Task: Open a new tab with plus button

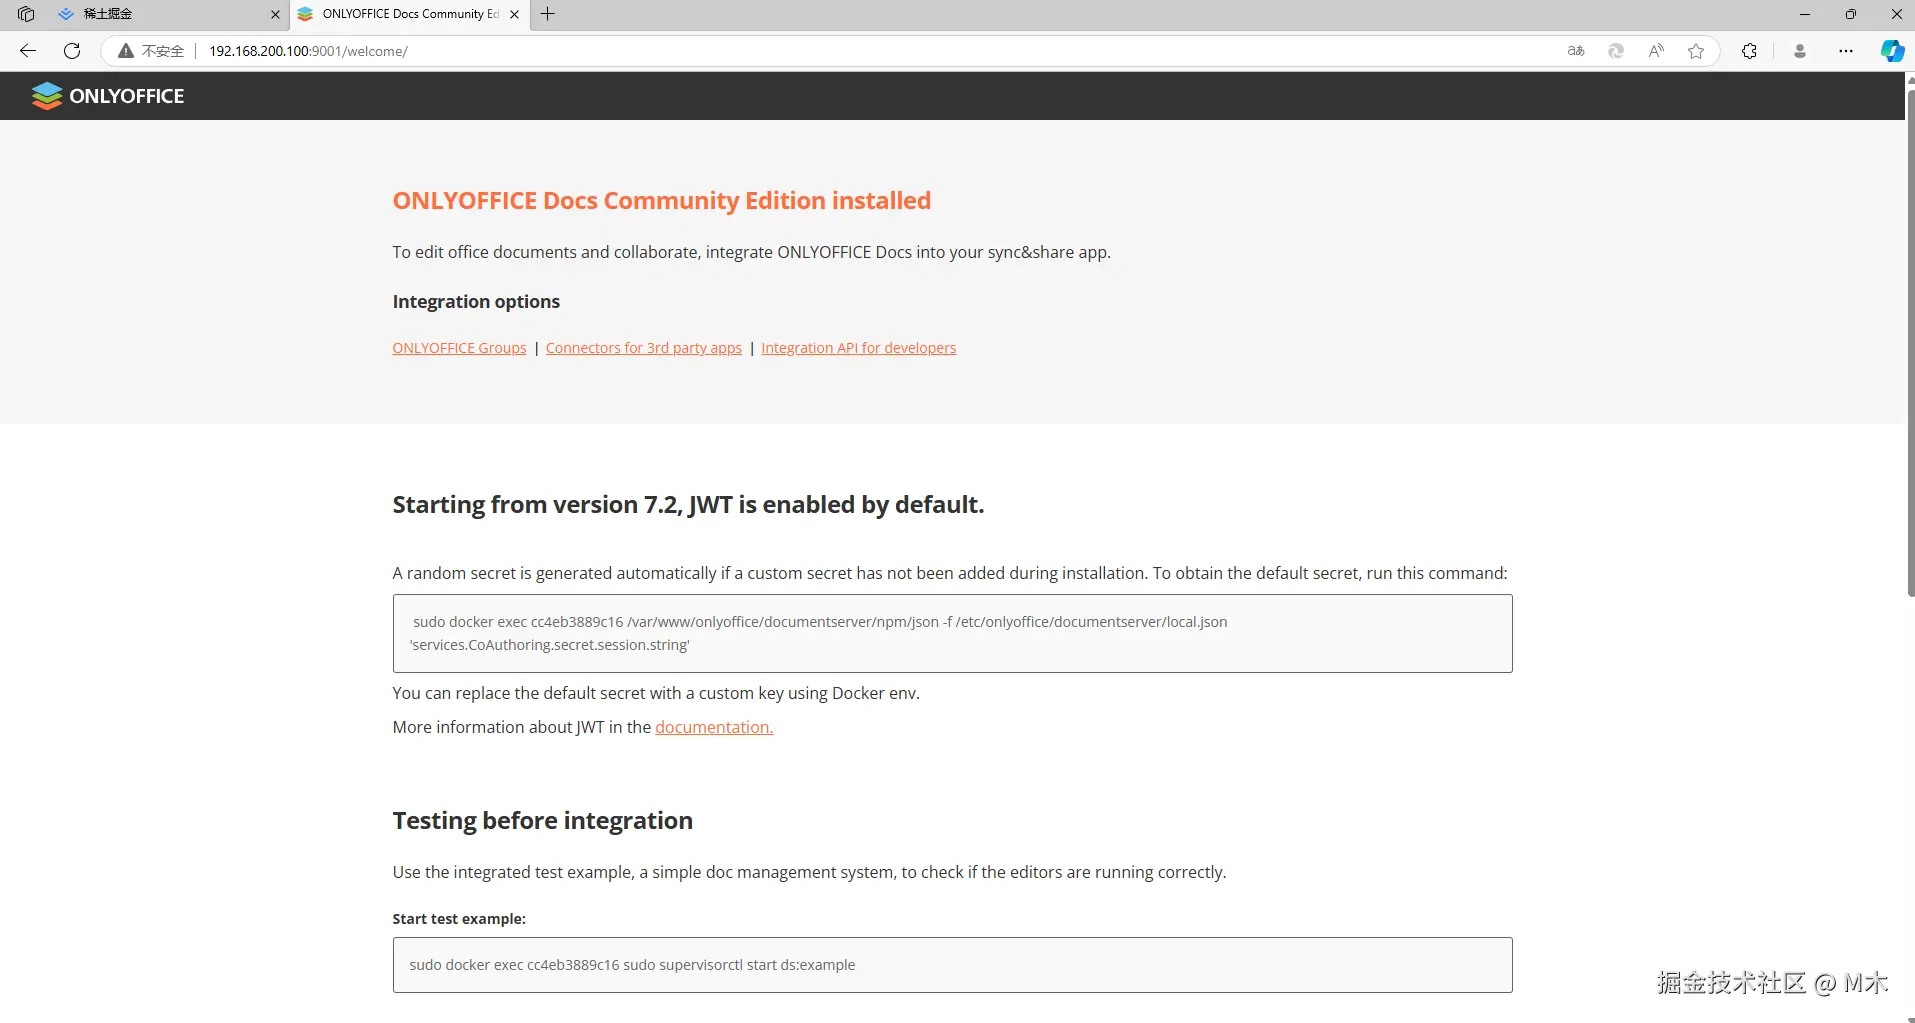Action: click(547, 14)
